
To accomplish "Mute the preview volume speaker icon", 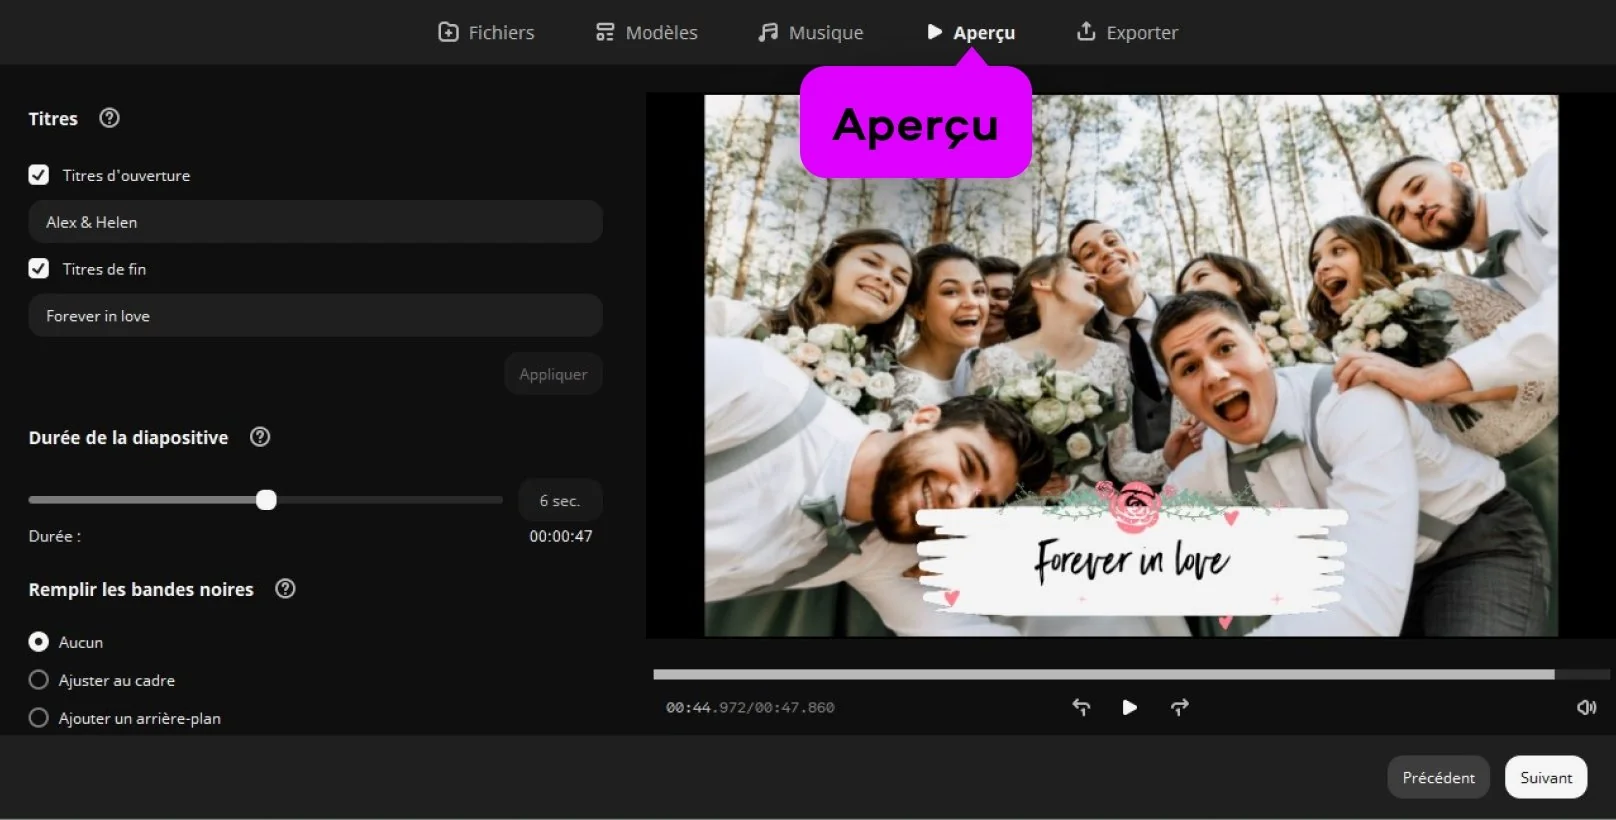I will (1586, 707).
